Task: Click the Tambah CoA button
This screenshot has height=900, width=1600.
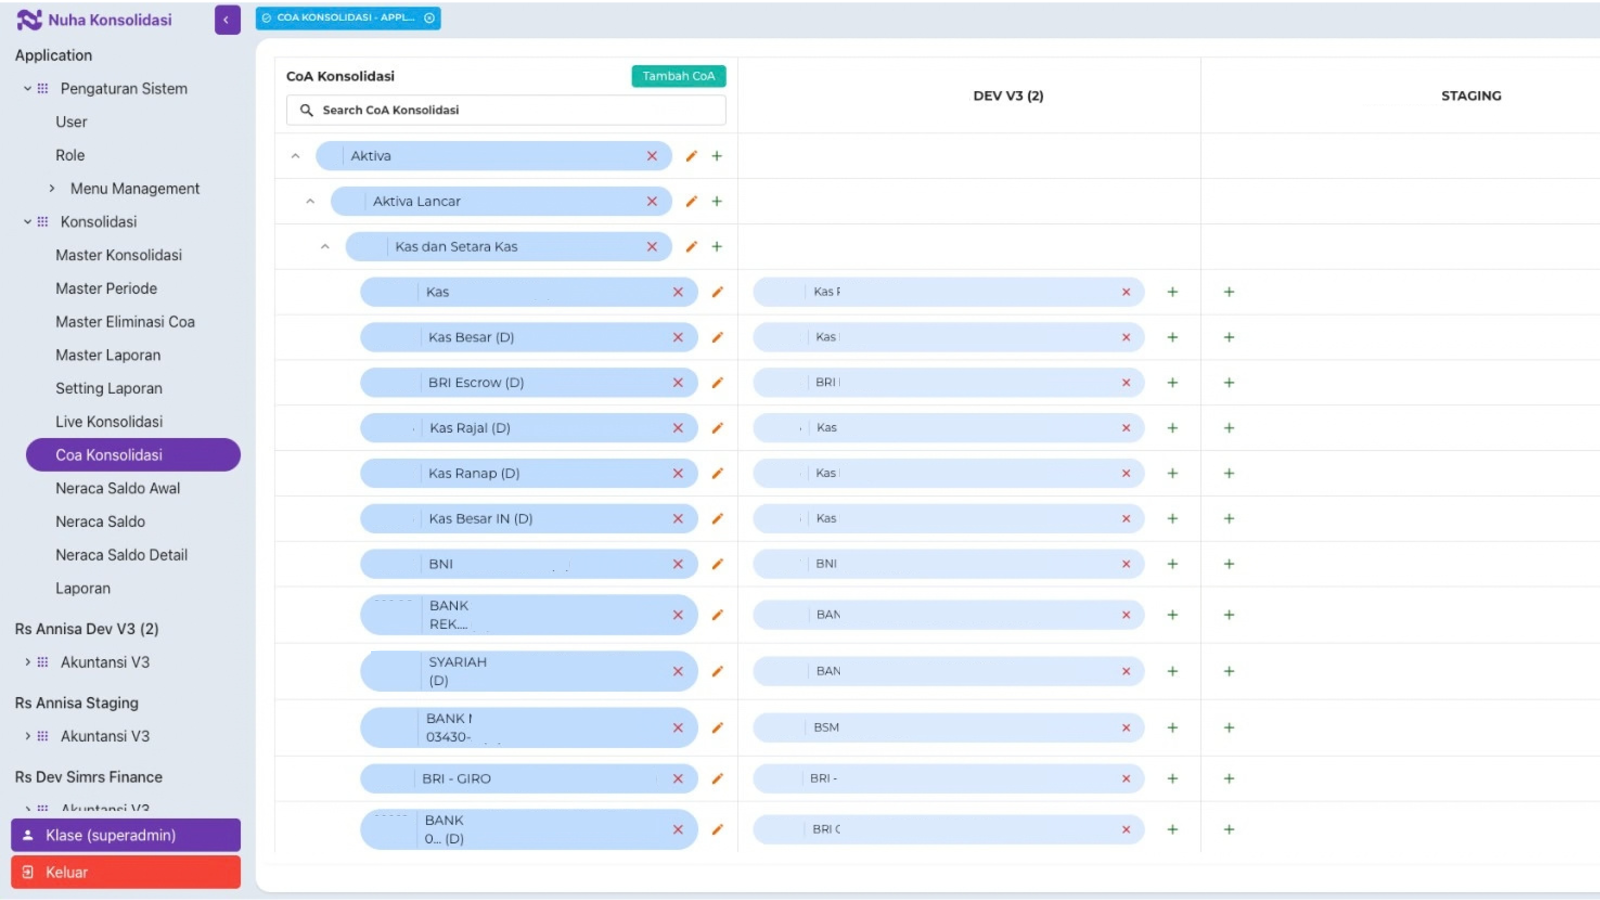Action: click(x=679, y=76)
